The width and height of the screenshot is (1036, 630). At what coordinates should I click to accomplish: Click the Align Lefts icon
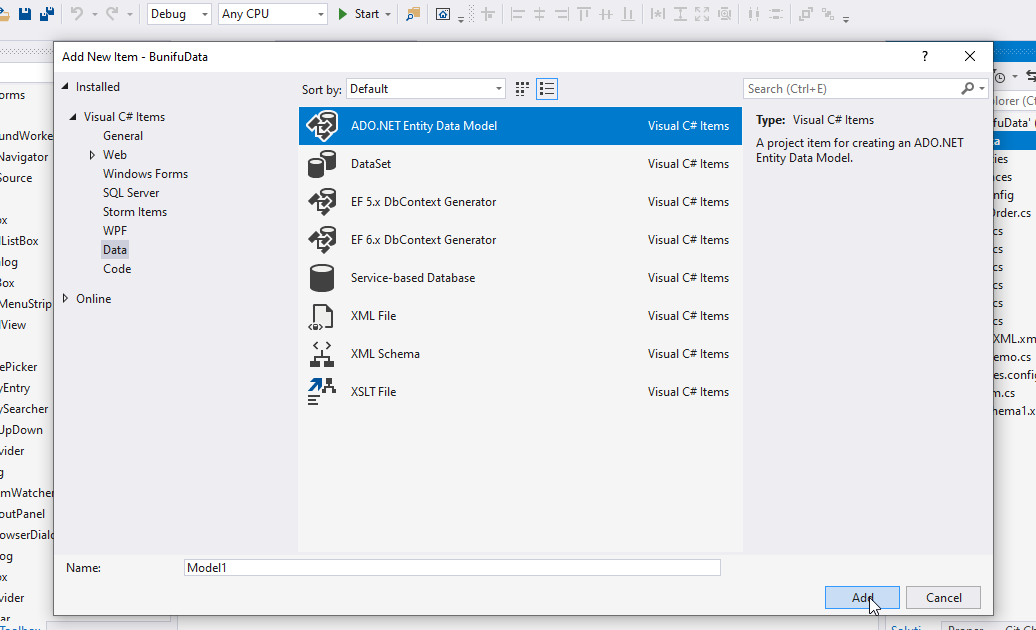pos(518,14)
